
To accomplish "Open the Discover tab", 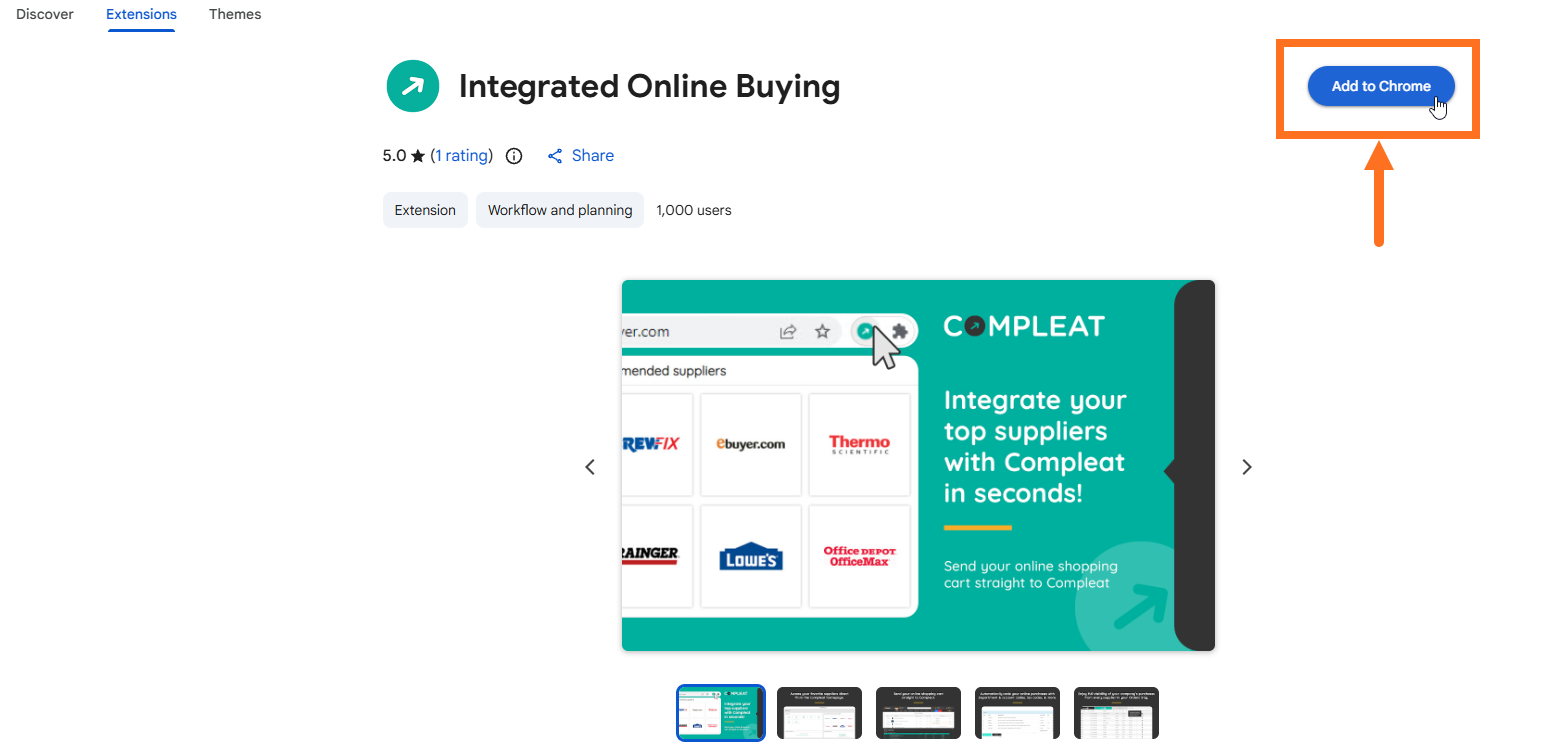I will pos(45,14).
